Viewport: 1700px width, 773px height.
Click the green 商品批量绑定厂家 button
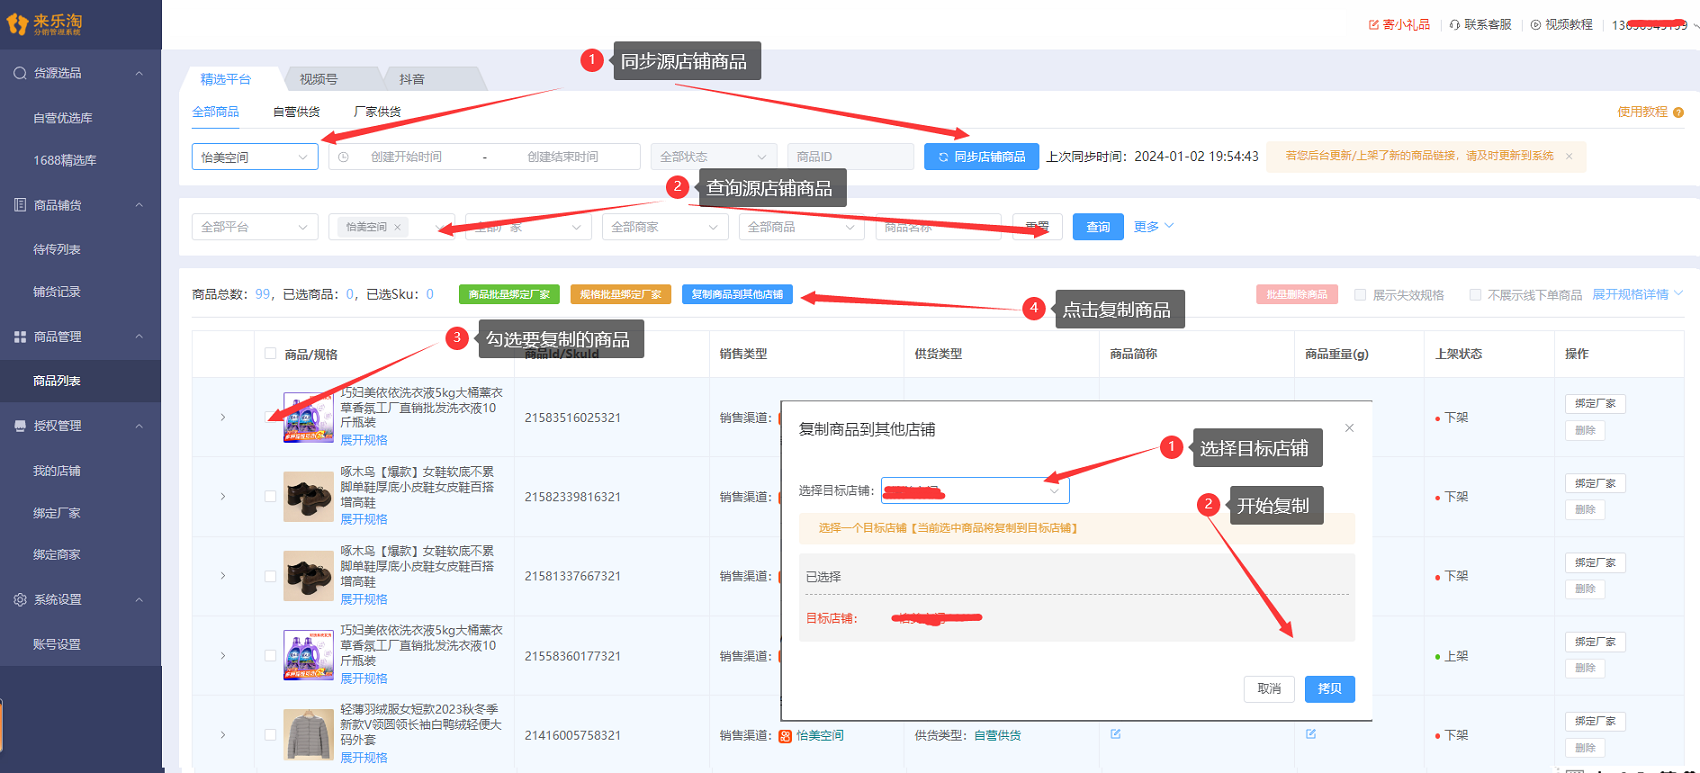(x=509, y=294)
